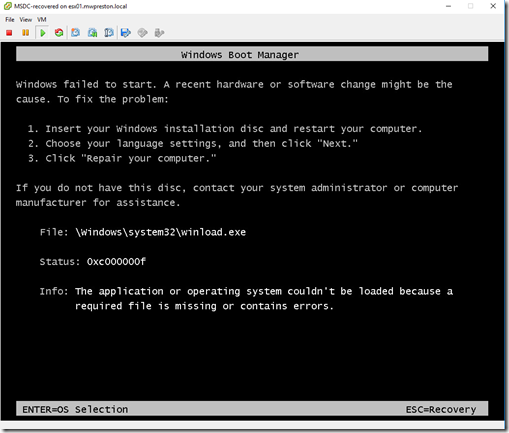Click the winload.exe file path line

coord(143,232)
